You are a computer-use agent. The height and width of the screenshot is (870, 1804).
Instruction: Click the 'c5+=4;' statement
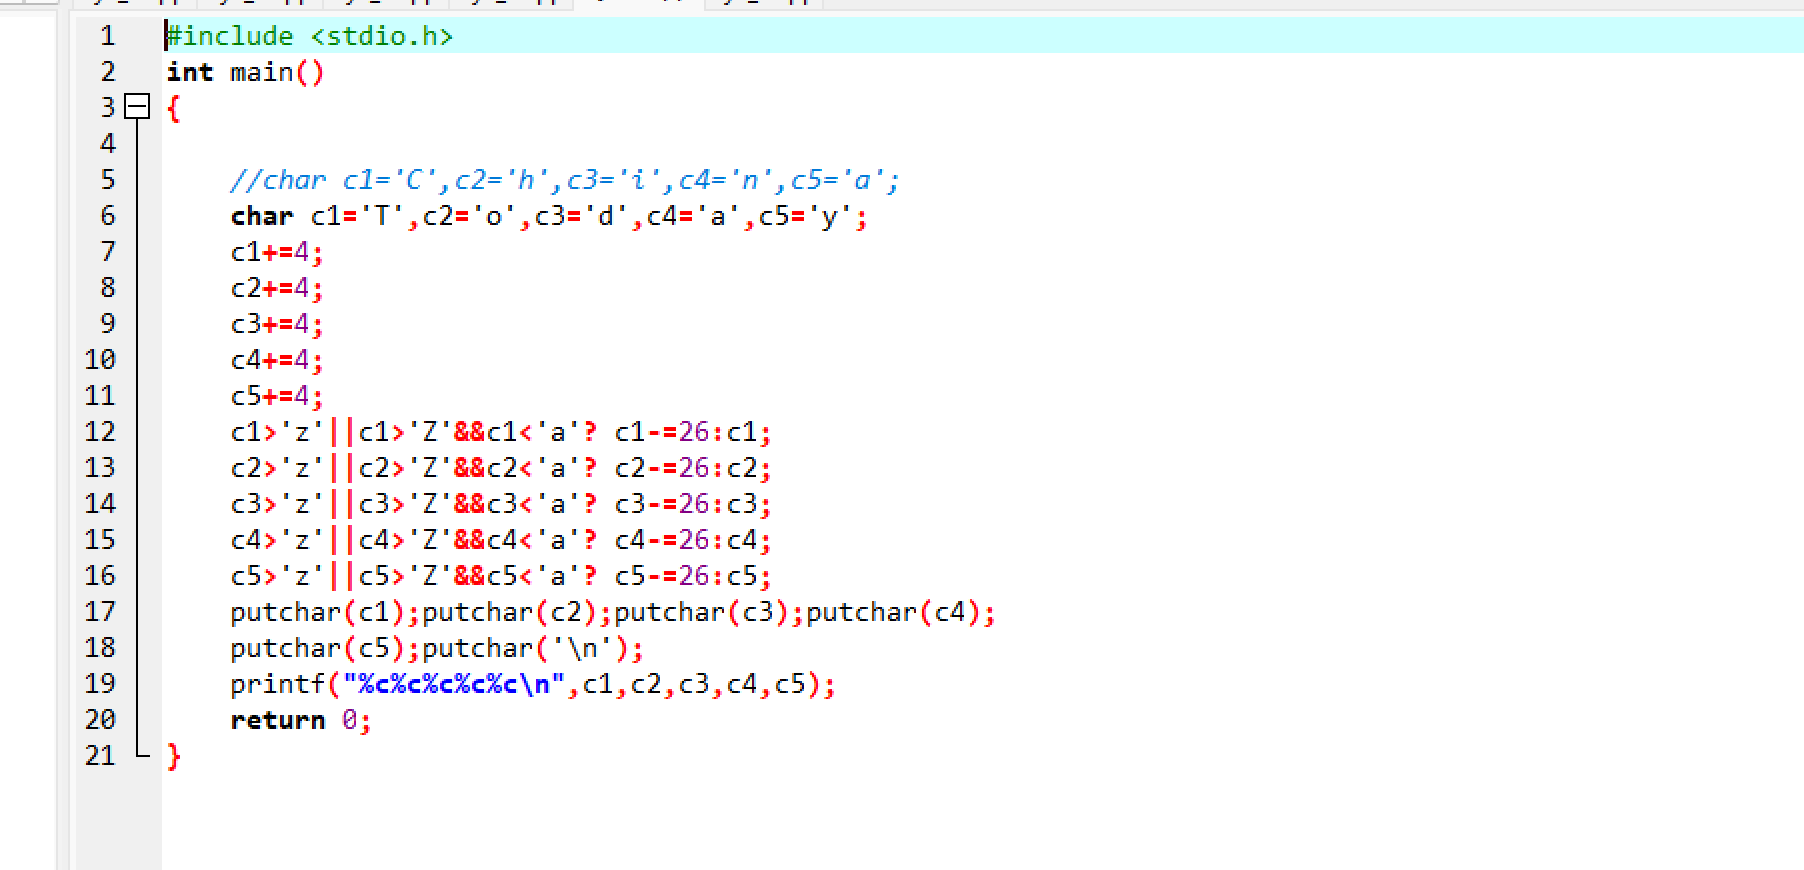tap(277, 396)
